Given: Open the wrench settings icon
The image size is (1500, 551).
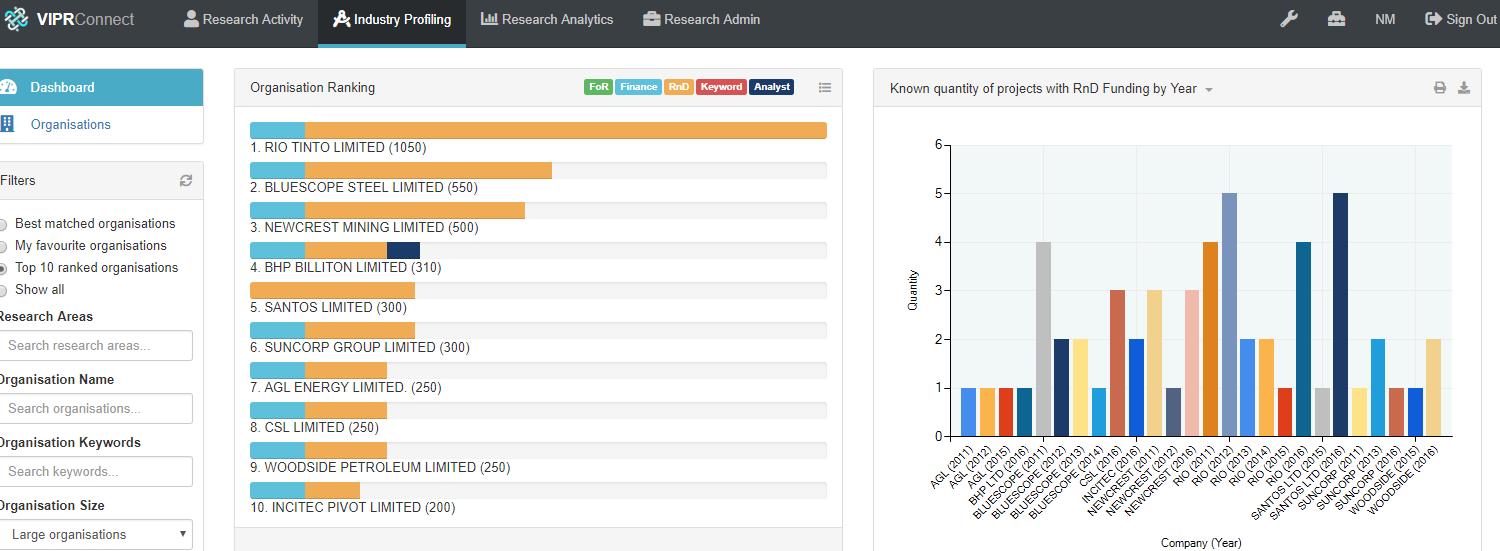Looking at the screenshot, I should pos(1289,19).
